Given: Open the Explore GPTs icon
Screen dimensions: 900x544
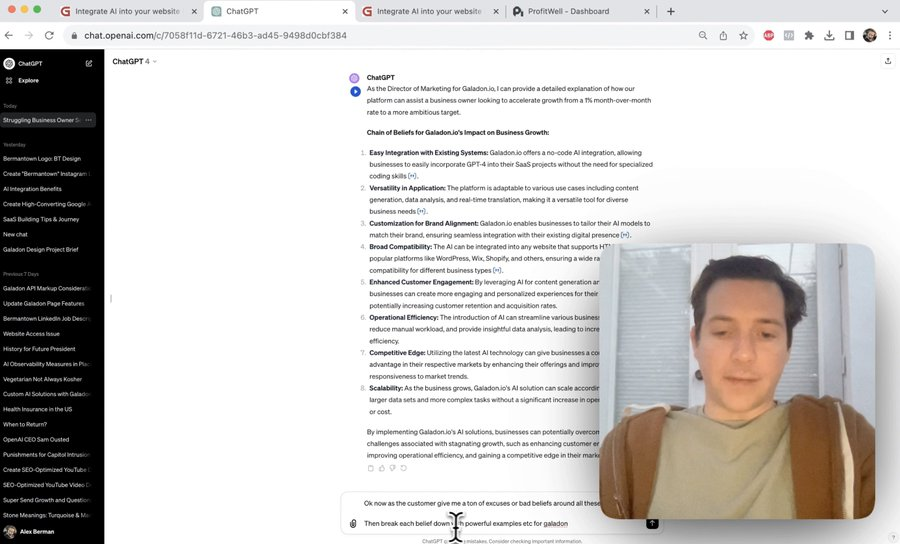Looking at the screenshot, I should pos(9,80).
